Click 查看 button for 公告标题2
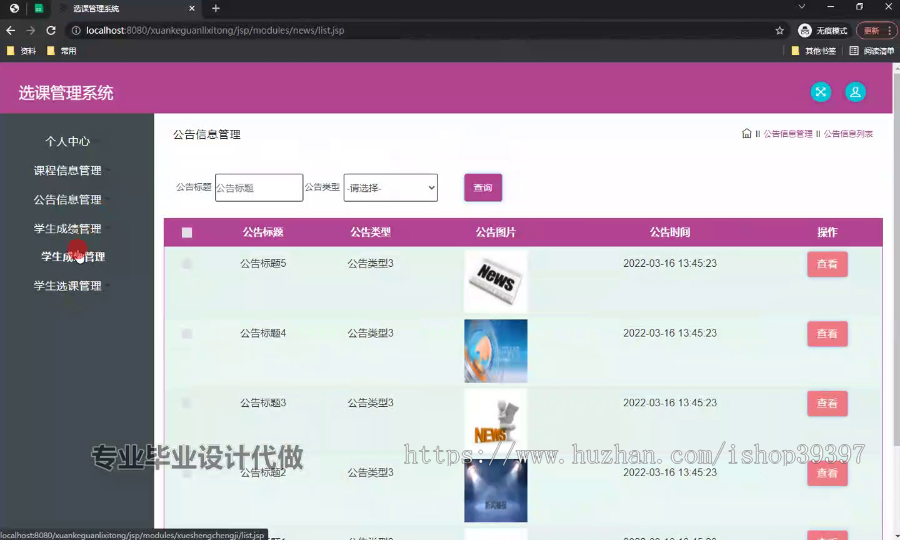Viewport: 900px width, 540px height. [827, 473]
